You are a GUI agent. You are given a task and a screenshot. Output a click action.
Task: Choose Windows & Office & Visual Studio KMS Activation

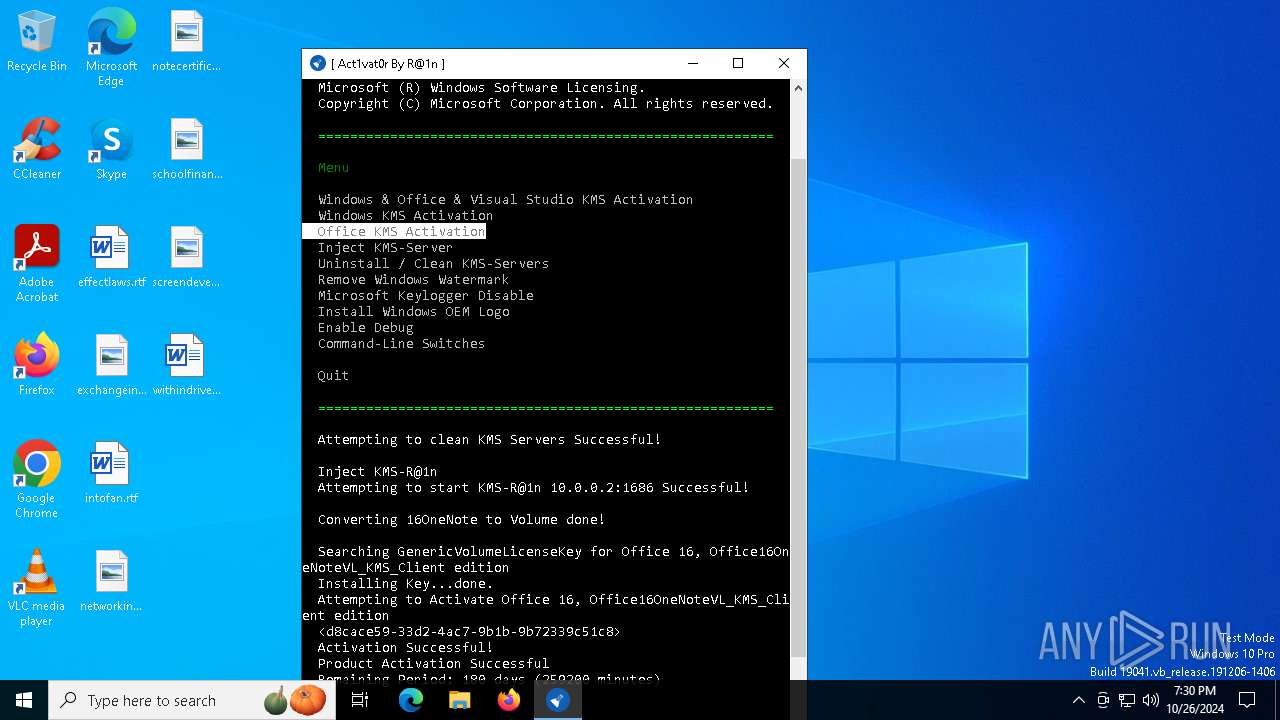tap(505, 199)
